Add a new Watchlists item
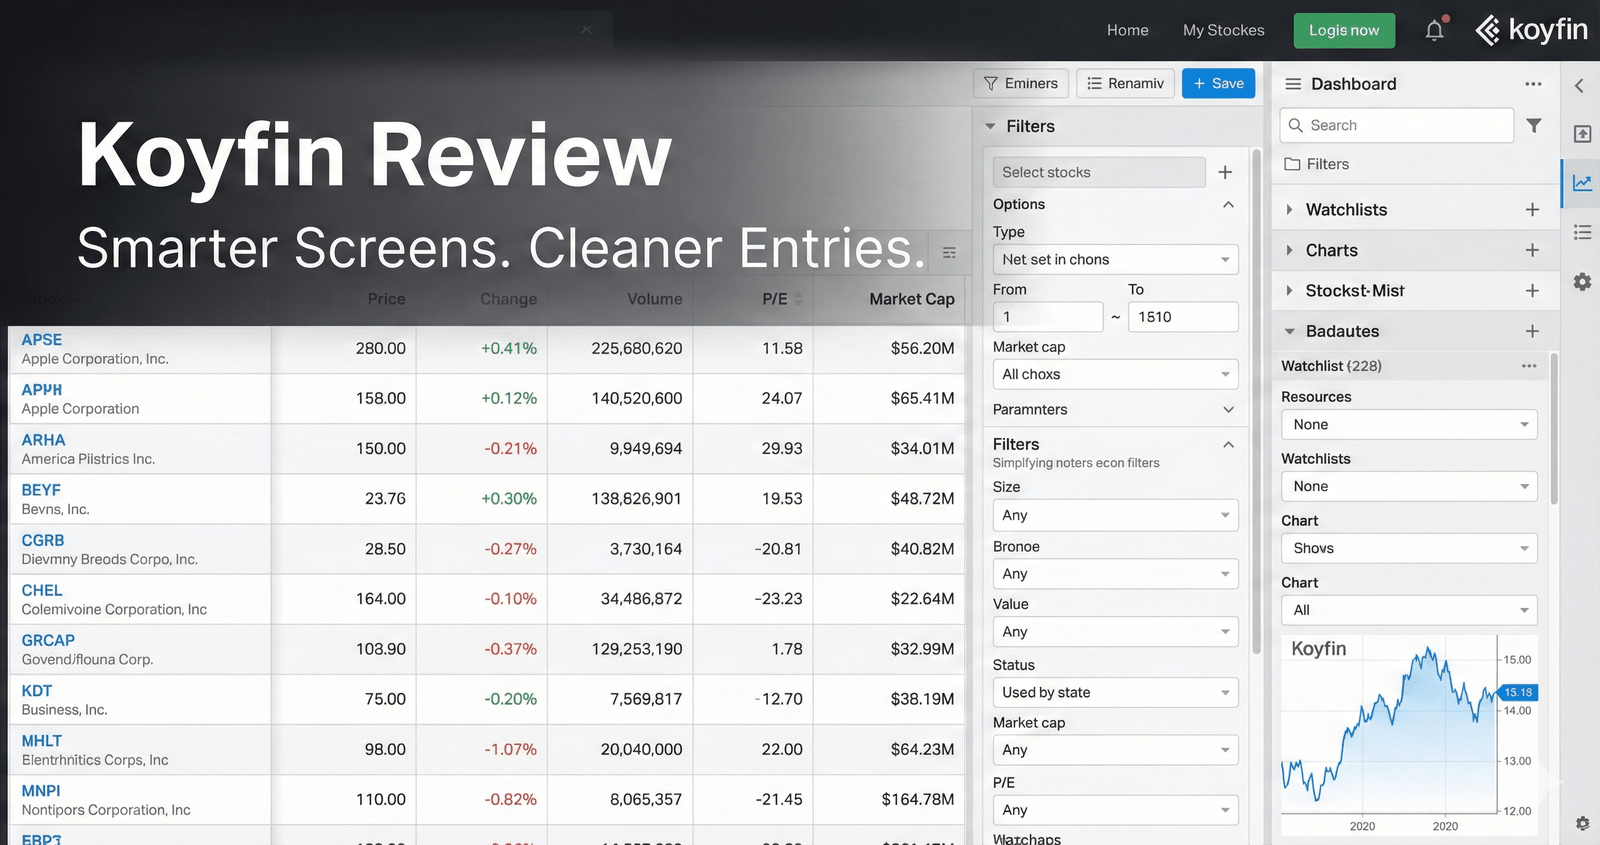Image resolution: width=1600 pixels, height=845 pixels. pyautogui.click(x=1532, y=209)
